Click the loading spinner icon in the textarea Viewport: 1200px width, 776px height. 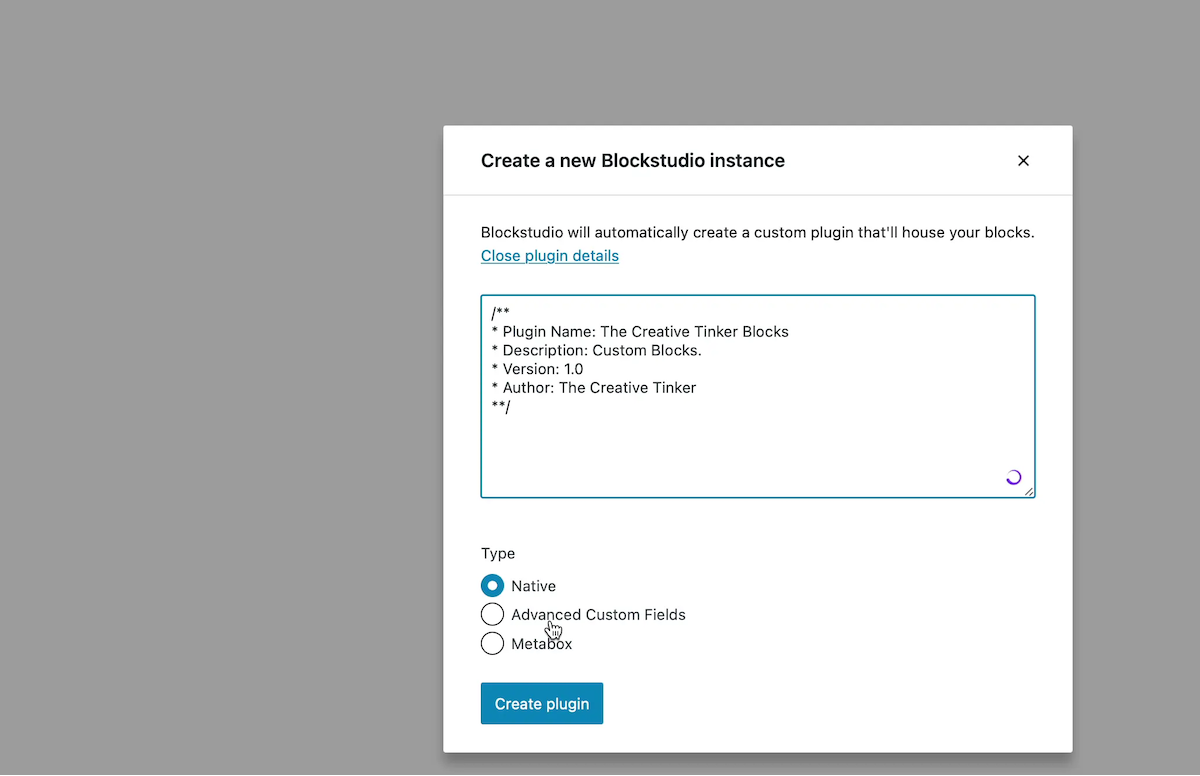point(1013,477)
